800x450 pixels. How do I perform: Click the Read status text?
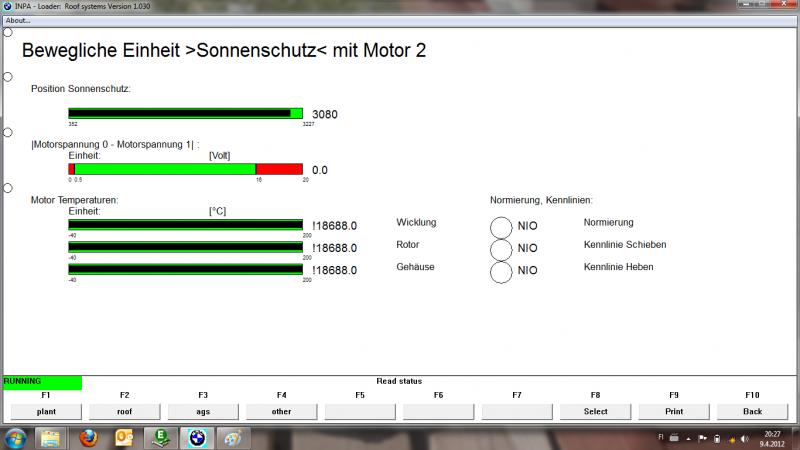click(399, 381)
